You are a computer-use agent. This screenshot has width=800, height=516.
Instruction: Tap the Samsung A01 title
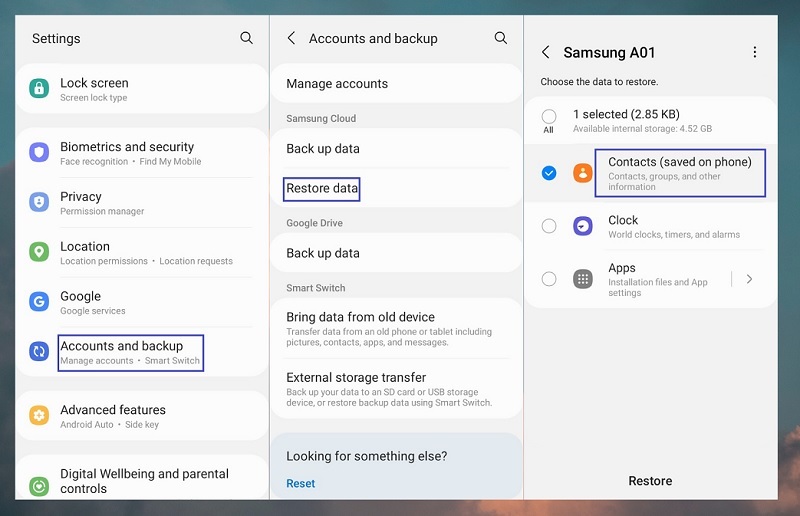pyautogui.click(x=609, y=53)
